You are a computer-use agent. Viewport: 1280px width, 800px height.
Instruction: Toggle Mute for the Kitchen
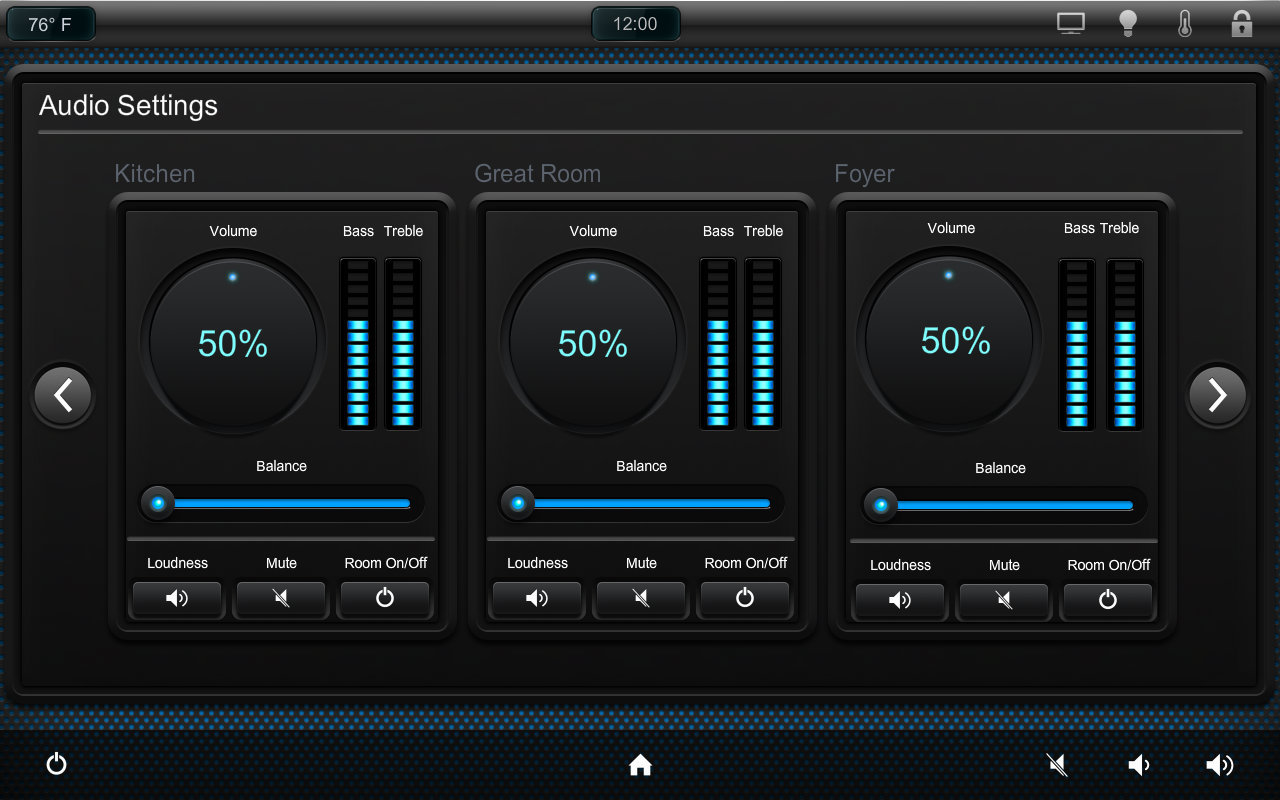[281, 599]
